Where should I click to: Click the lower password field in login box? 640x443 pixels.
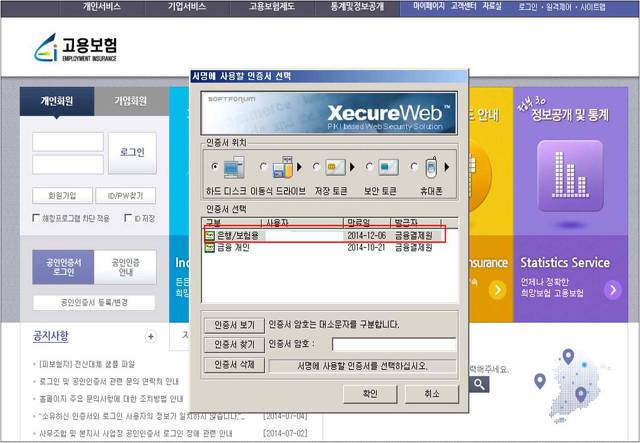coord(68,165)
